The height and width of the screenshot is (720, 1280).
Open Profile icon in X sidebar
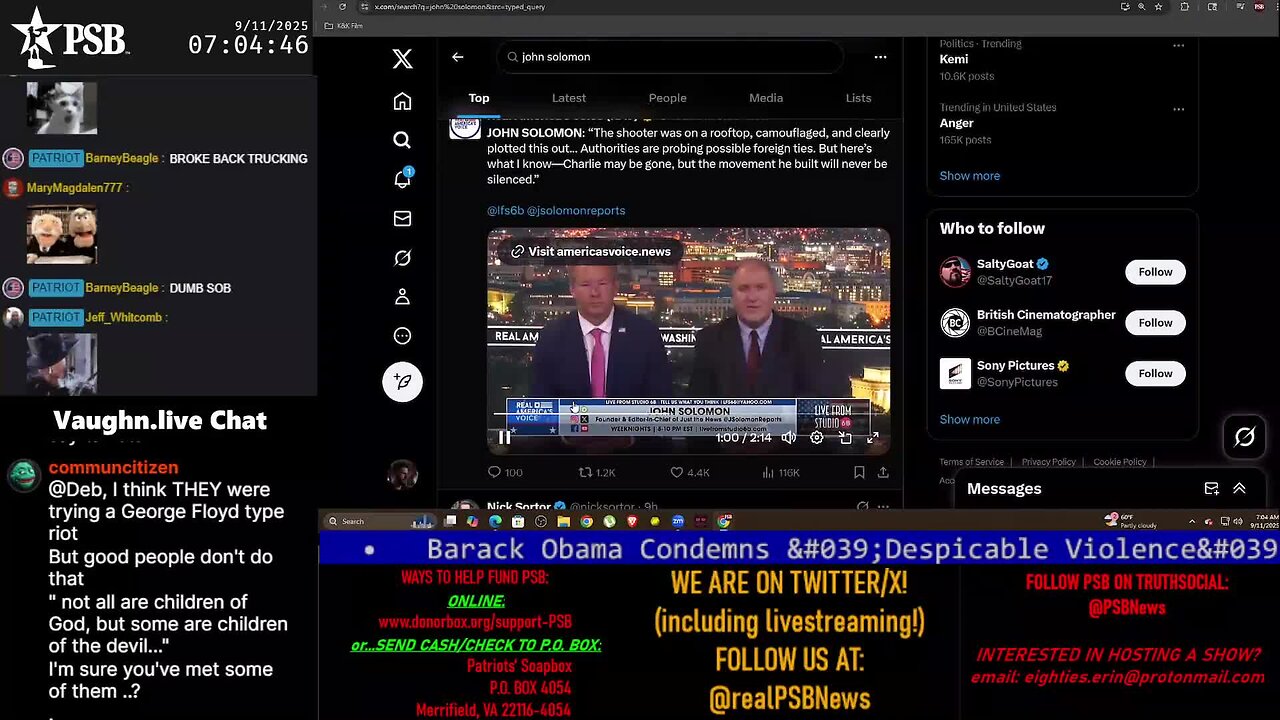click(x=402, y=297)
